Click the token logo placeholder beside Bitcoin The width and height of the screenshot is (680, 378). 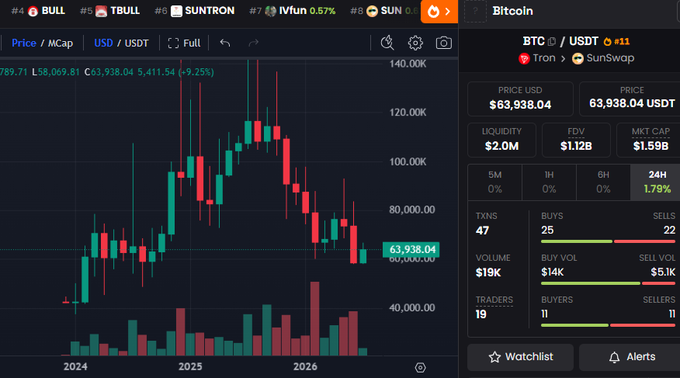(x=475, y=12)
